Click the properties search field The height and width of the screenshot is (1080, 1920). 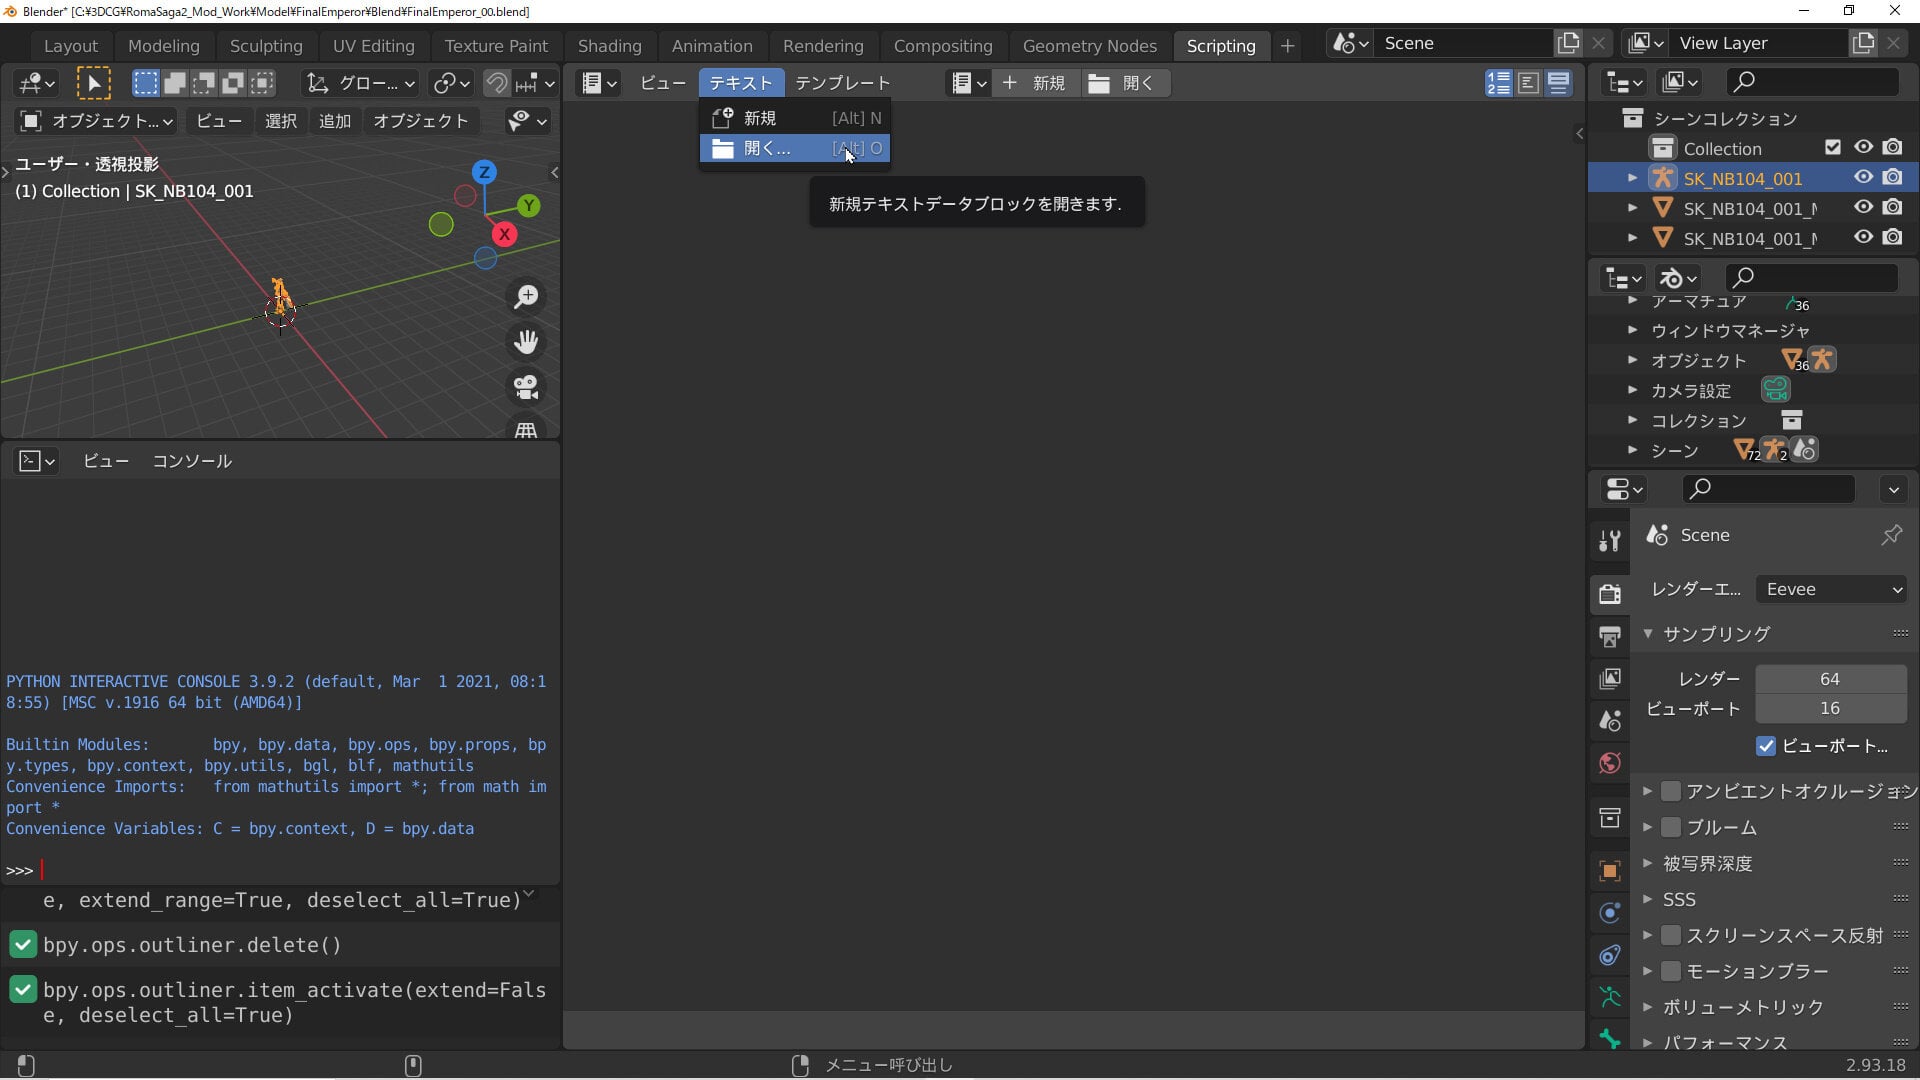click(1769, 489)
